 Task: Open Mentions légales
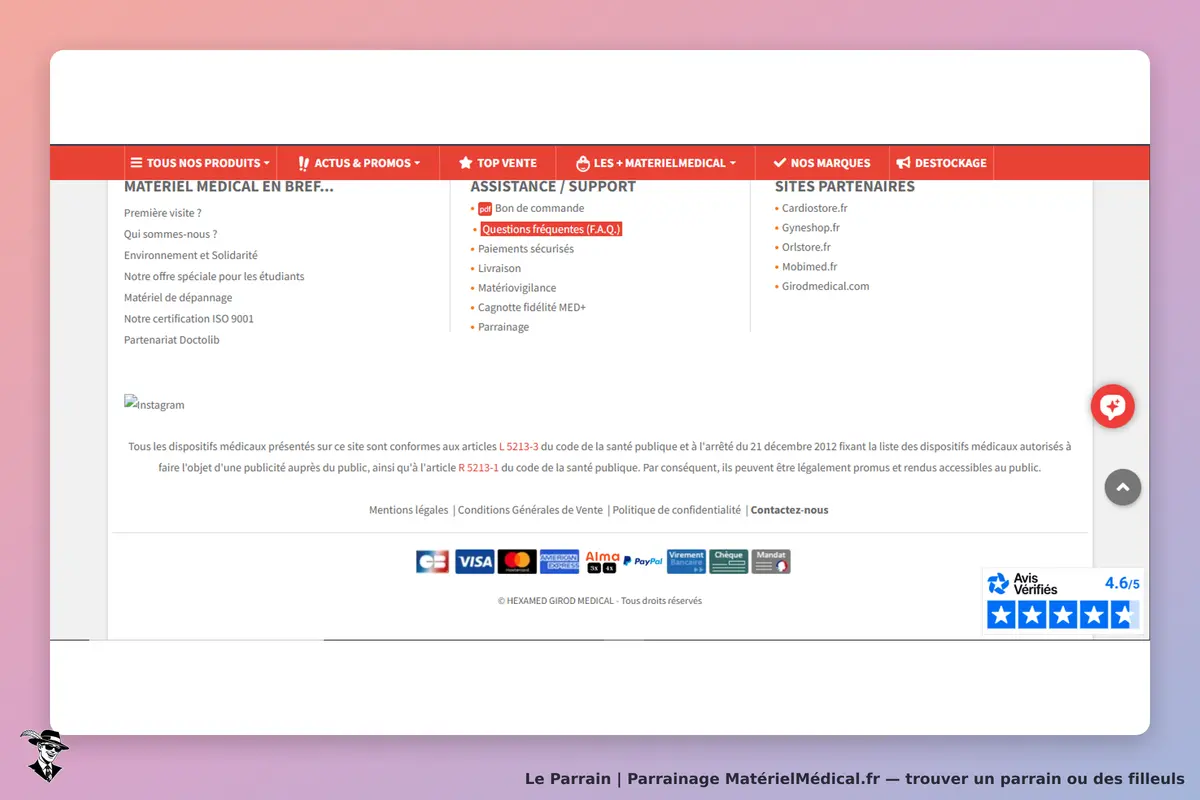tap(409, 510)
